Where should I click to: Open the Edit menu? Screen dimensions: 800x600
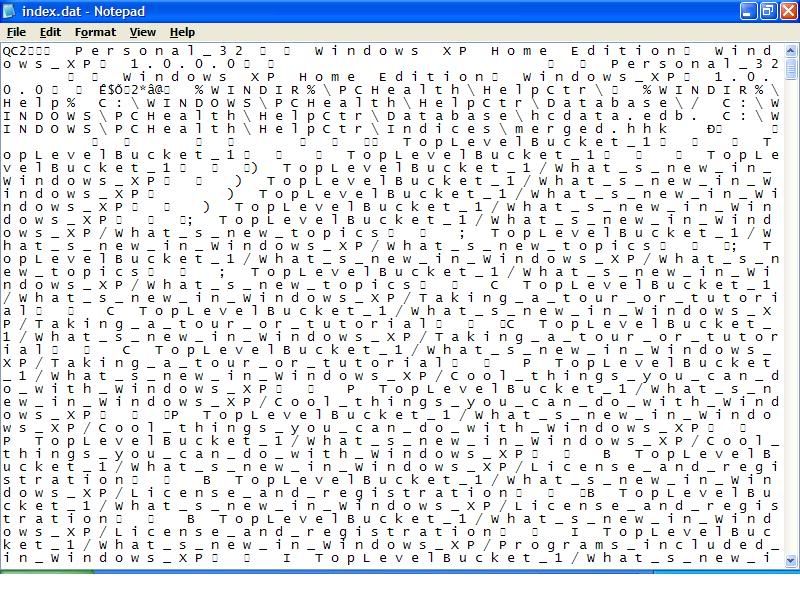pos(50,32)
